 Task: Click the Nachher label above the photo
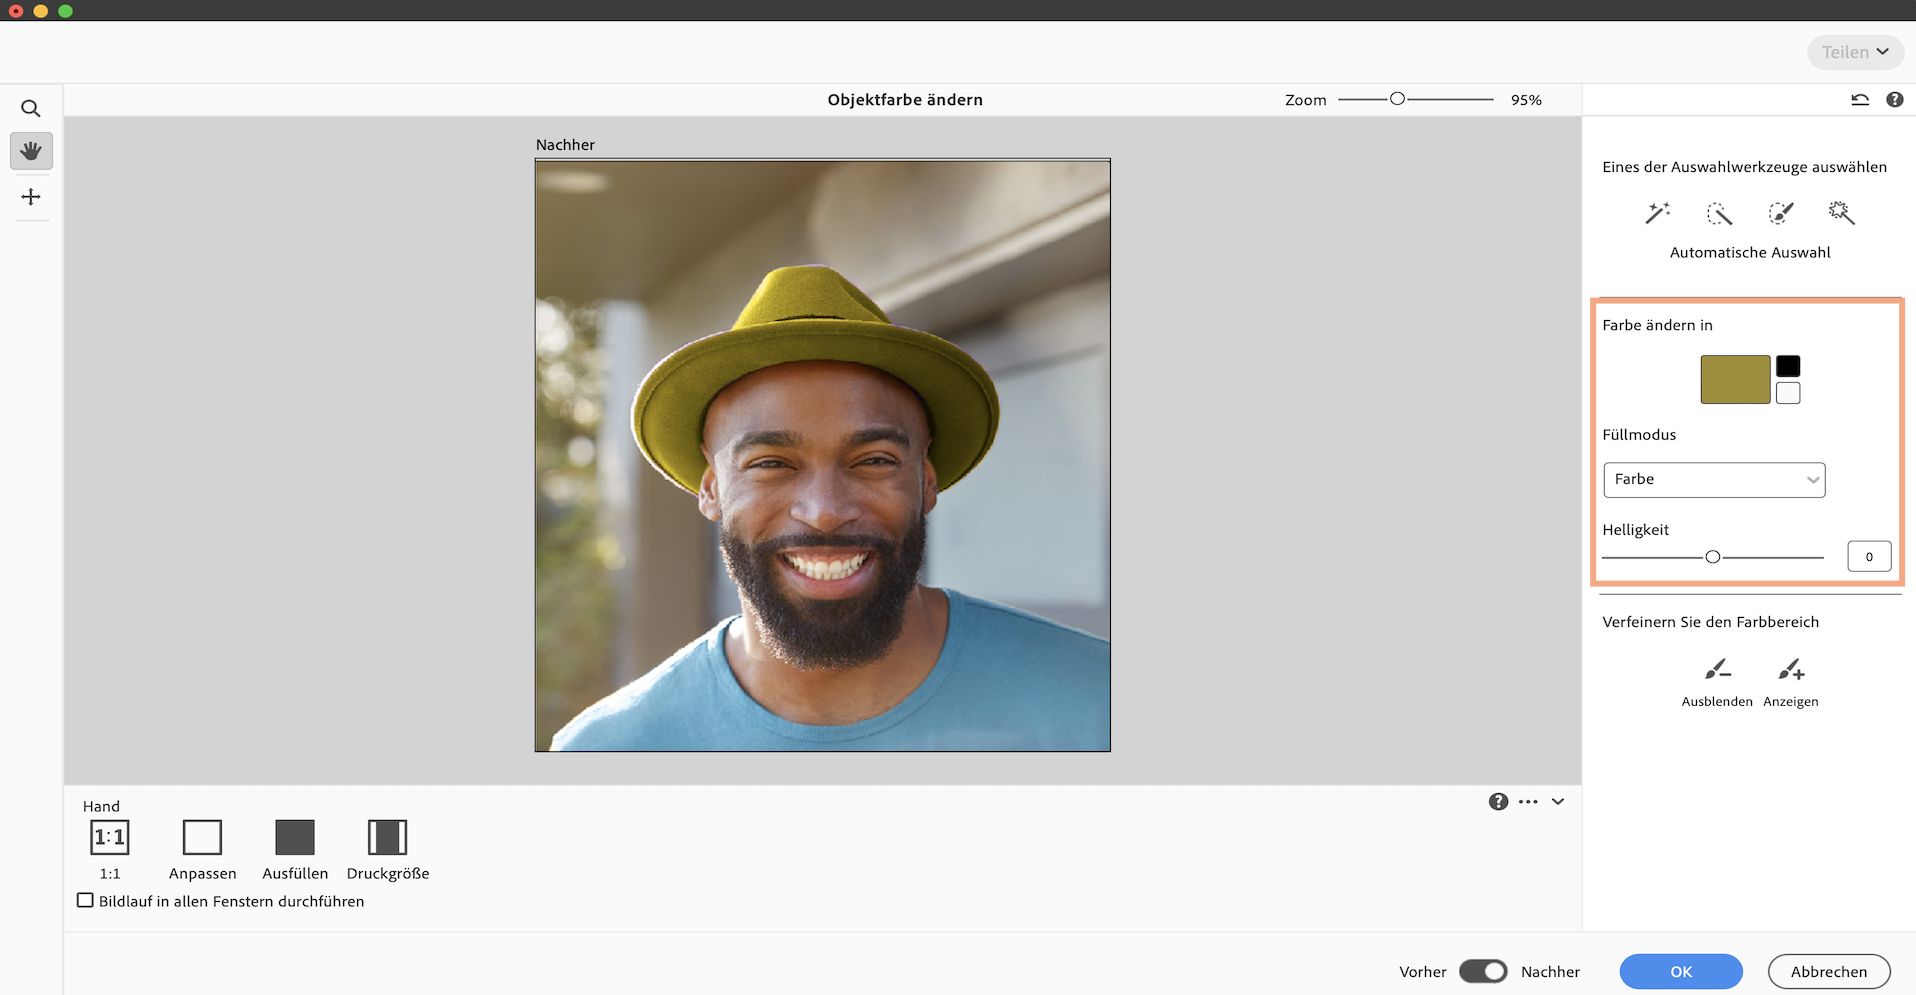click(565, 145)
